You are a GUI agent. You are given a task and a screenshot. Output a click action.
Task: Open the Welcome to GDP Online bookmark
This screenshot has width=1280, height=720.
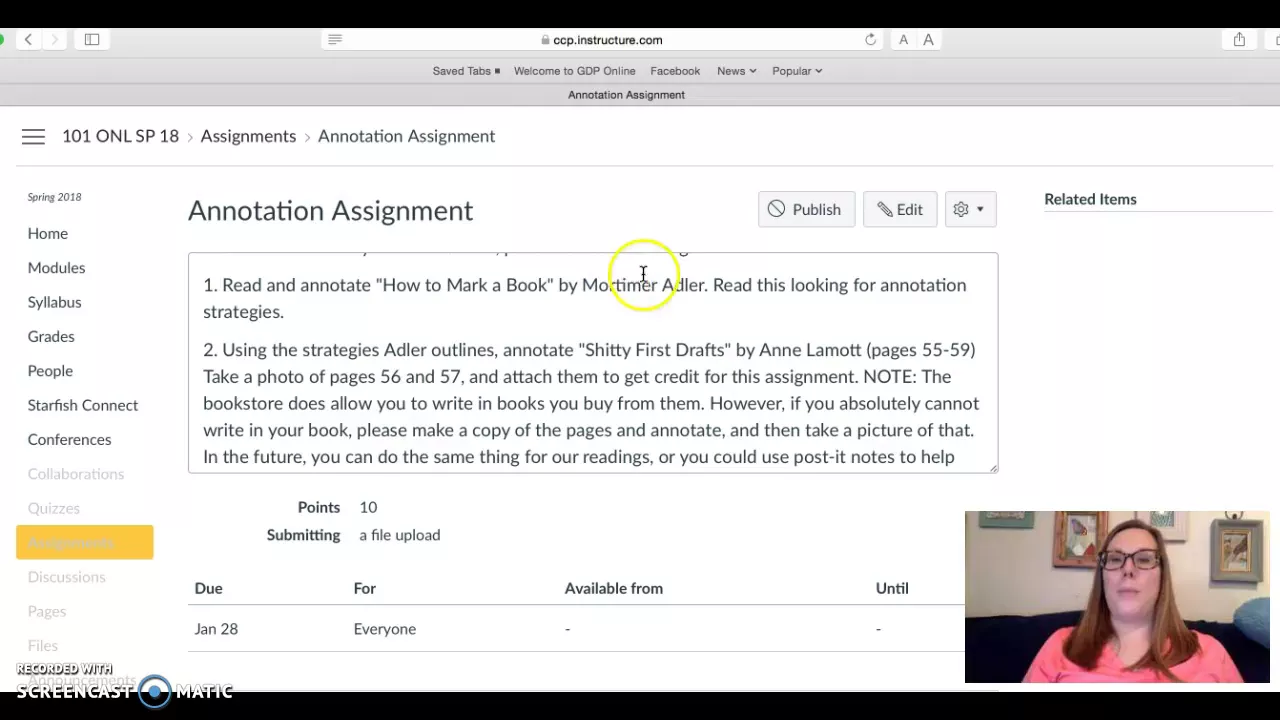pos(574,71)
